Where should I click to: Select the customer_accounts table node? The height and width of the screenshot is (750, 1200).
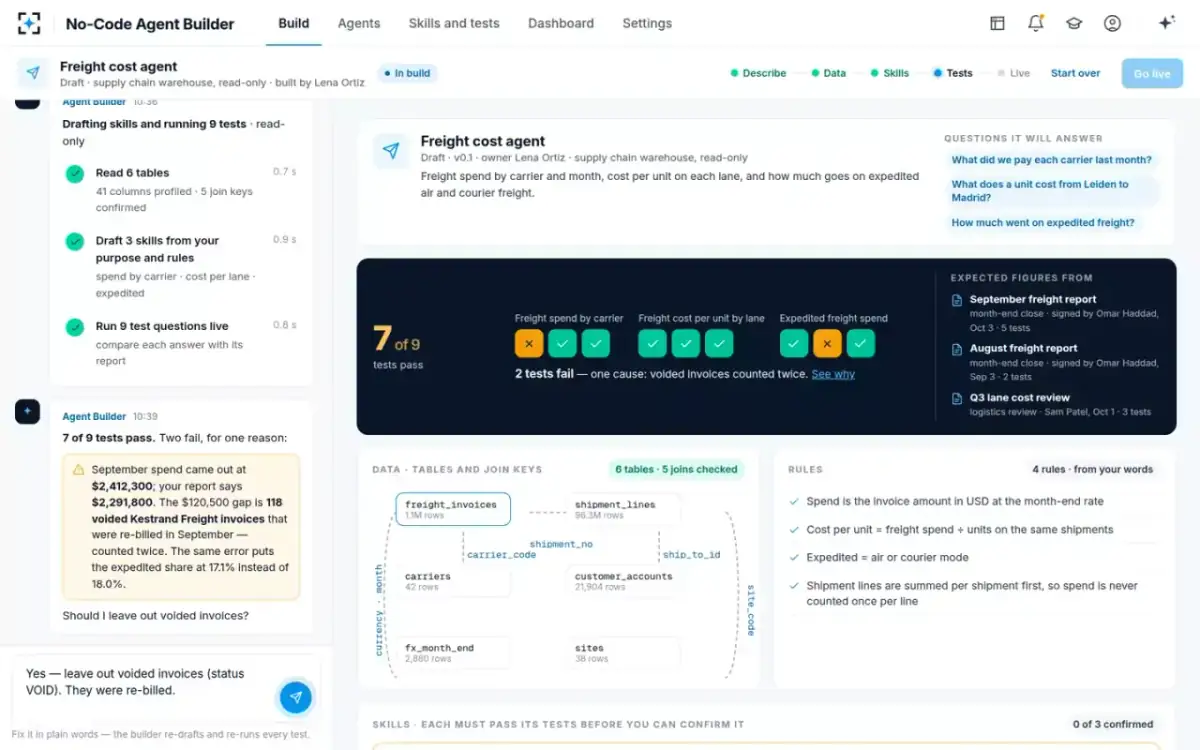click(624, 581)
